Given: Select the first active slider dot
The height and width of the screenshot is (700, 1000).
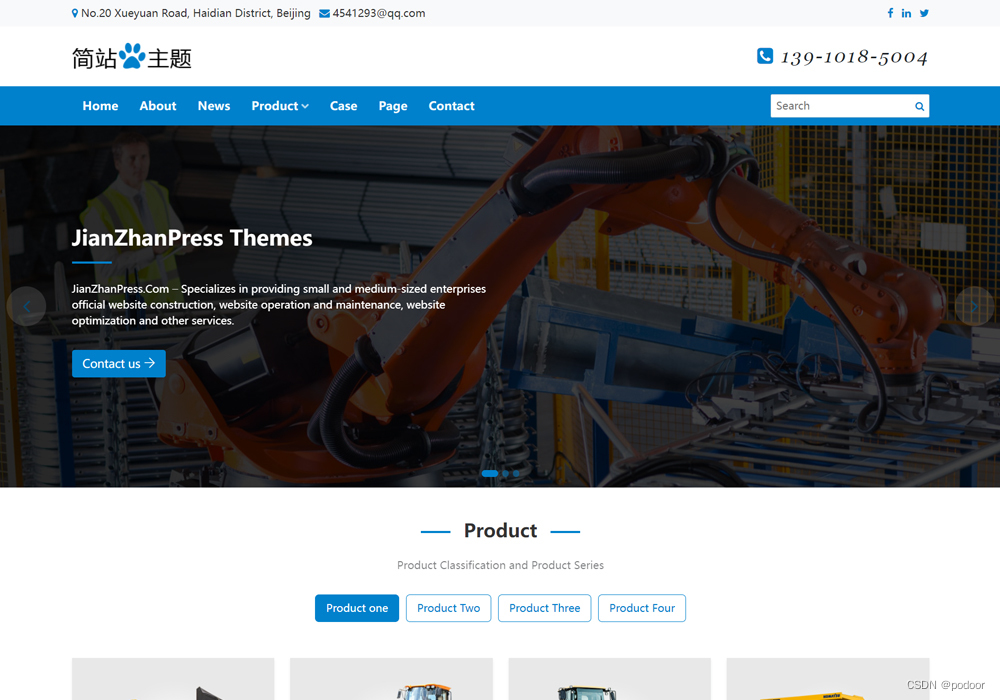Looking at the screenshot, I should (x=490, y=473).
